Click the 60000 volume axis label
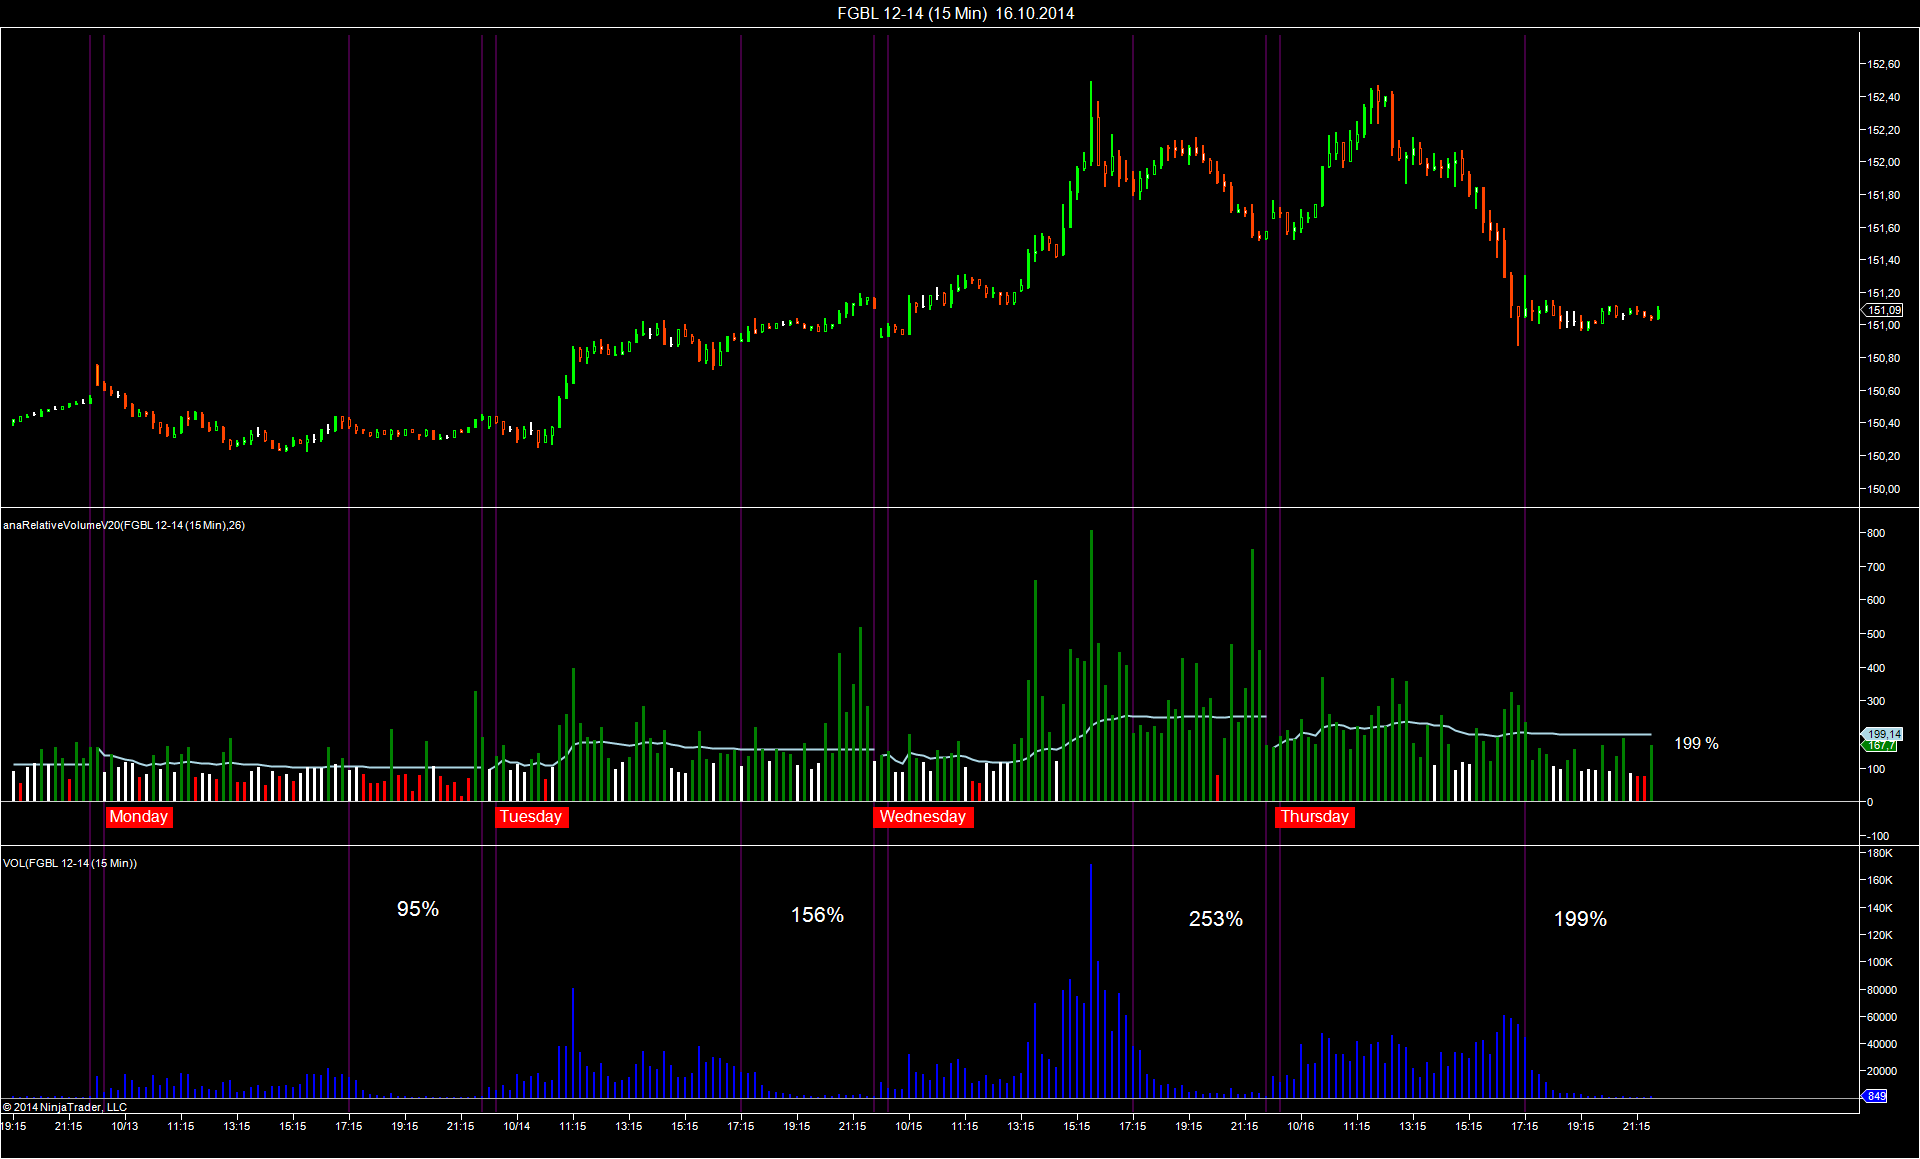 (1882, 1017)
